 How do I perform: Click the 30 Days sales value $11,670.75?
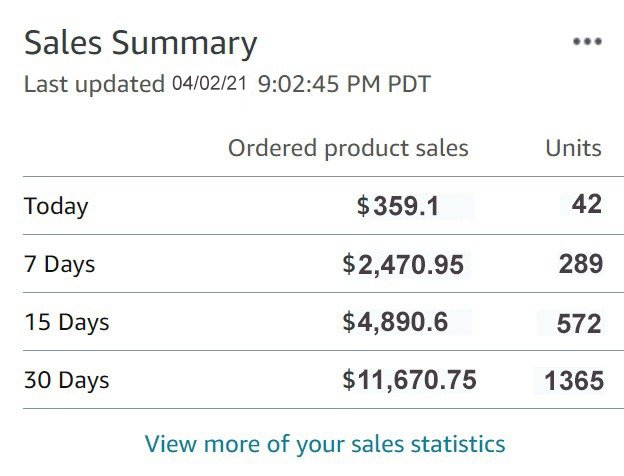tap(410, 380)
